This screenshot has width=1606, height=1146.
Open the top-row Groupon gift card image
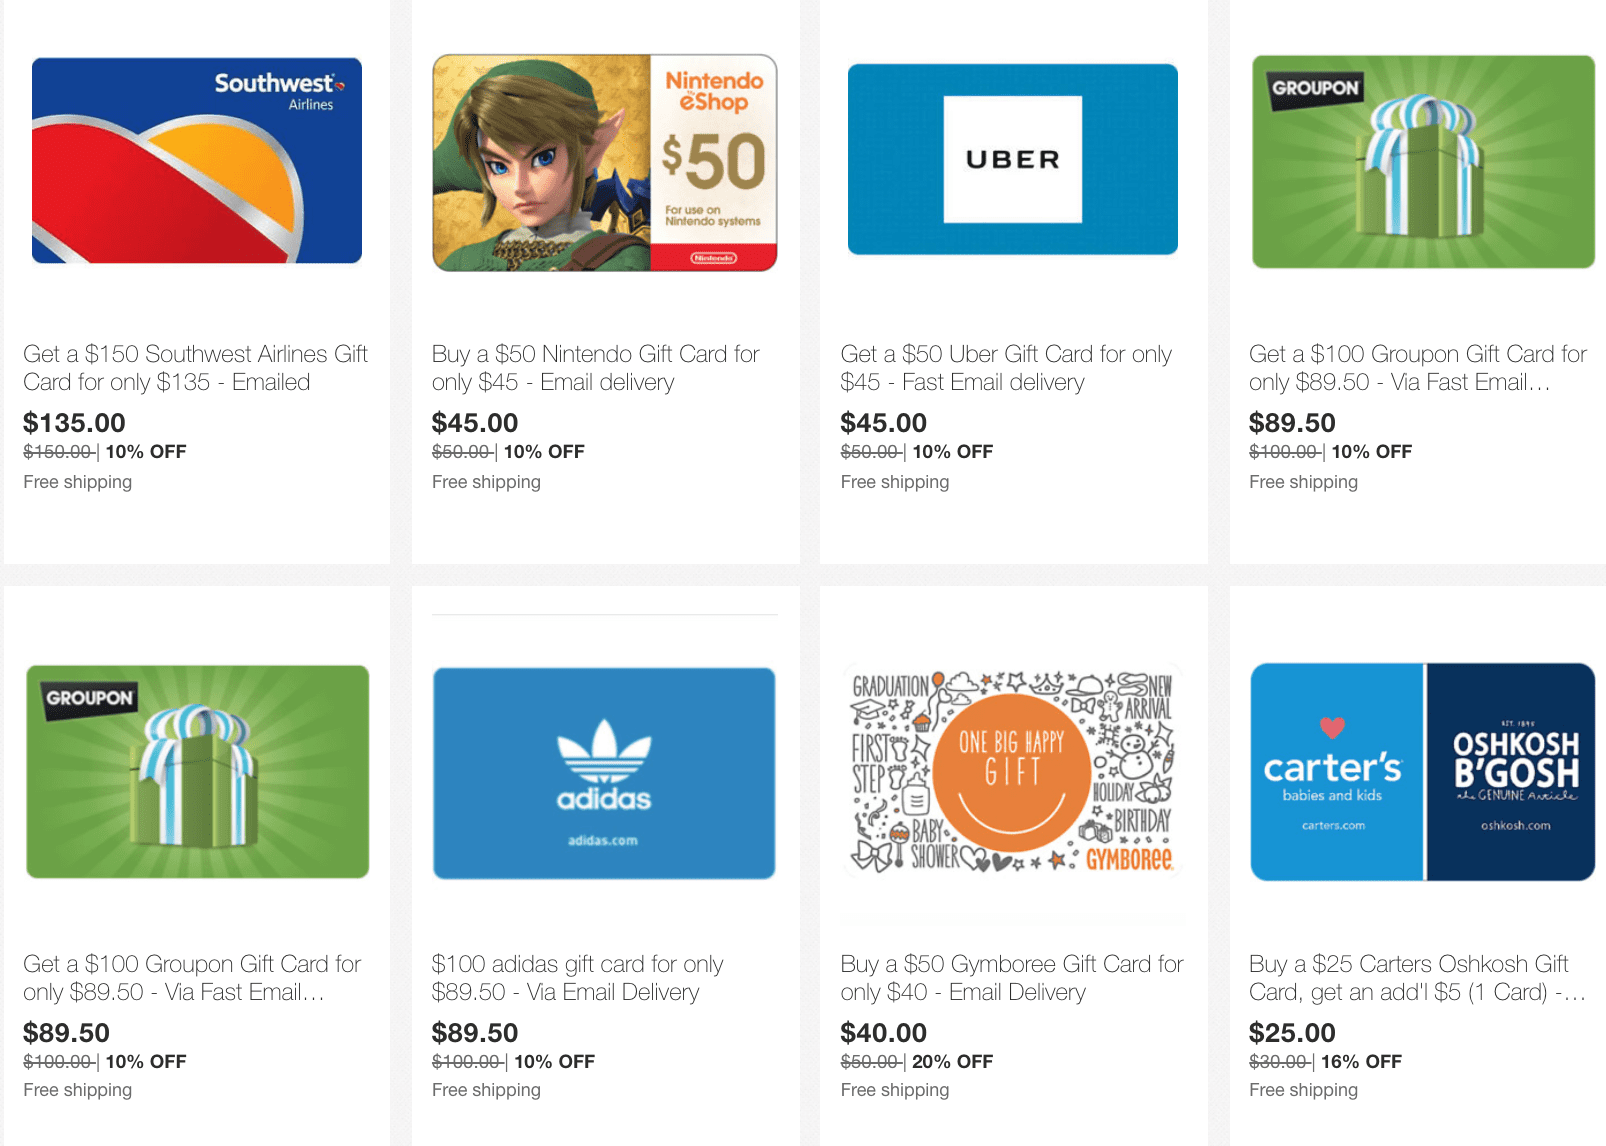pos(1423,161)
